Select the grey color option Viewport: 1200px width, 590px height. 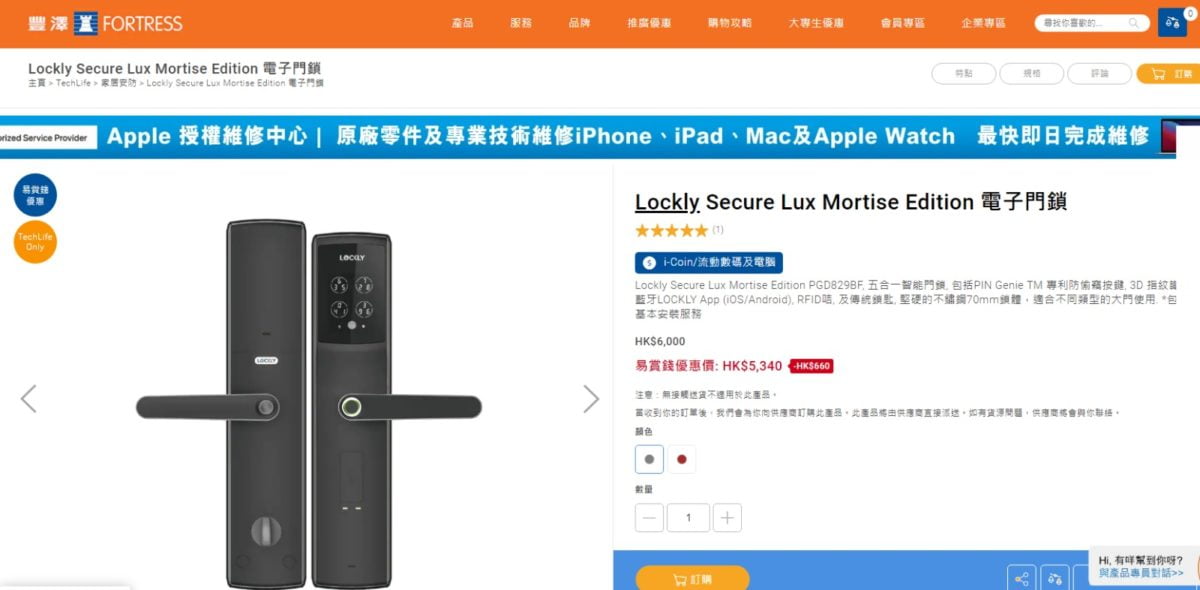click(x=649, y=459)
